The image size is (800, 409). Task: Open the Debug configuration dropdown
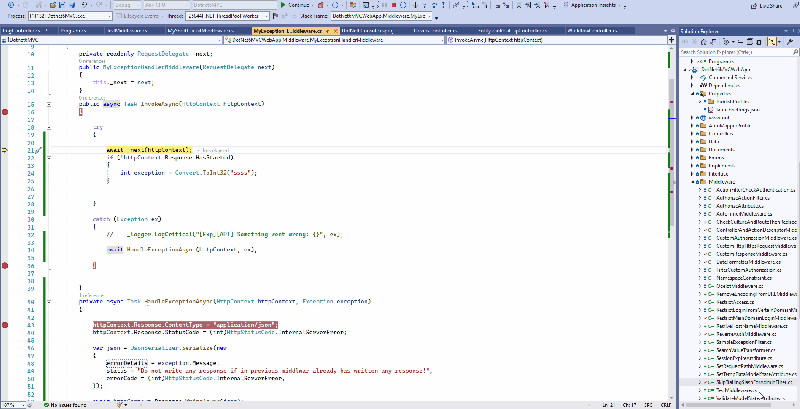(x=128, y=5)
